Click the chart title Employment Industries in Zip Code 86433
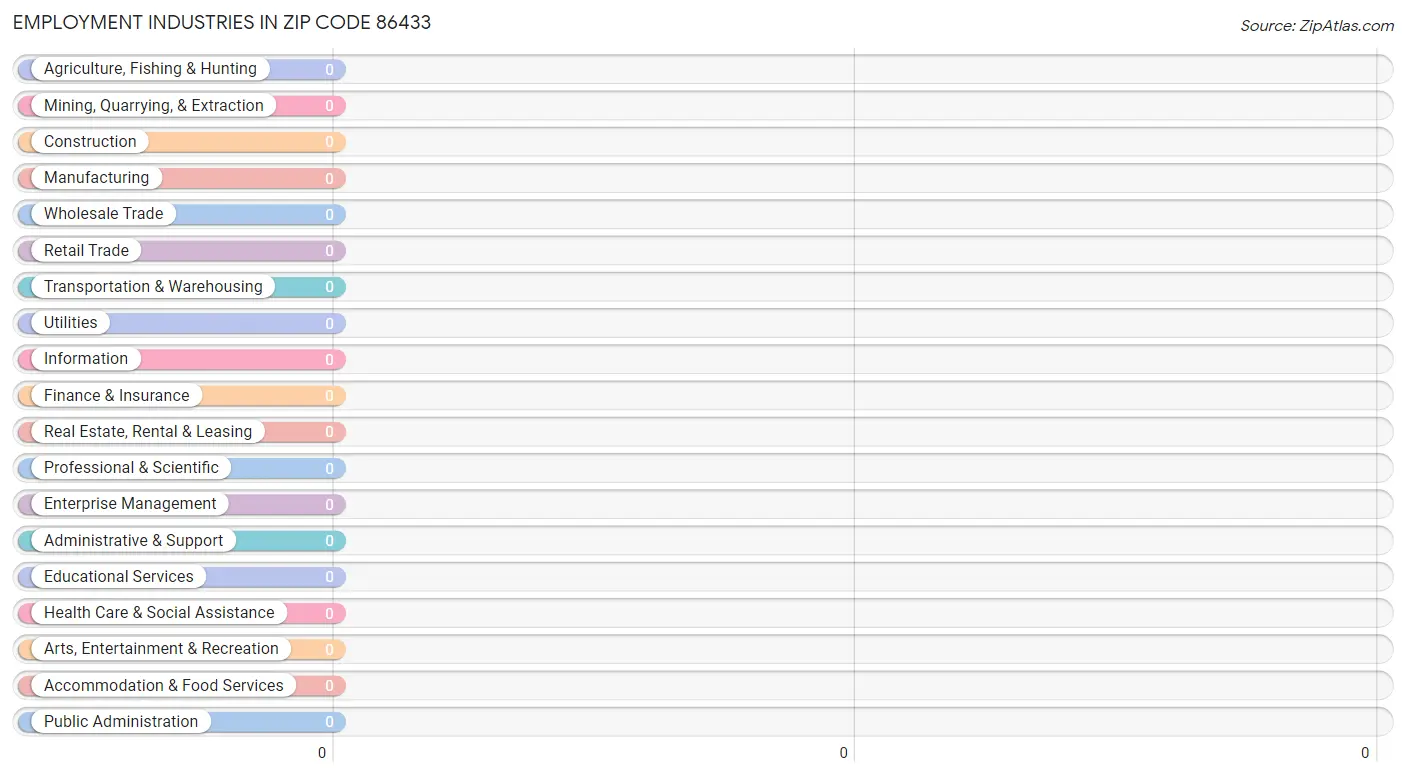Viewport: 1406px width, 776px height. click(x=222, y=22)
